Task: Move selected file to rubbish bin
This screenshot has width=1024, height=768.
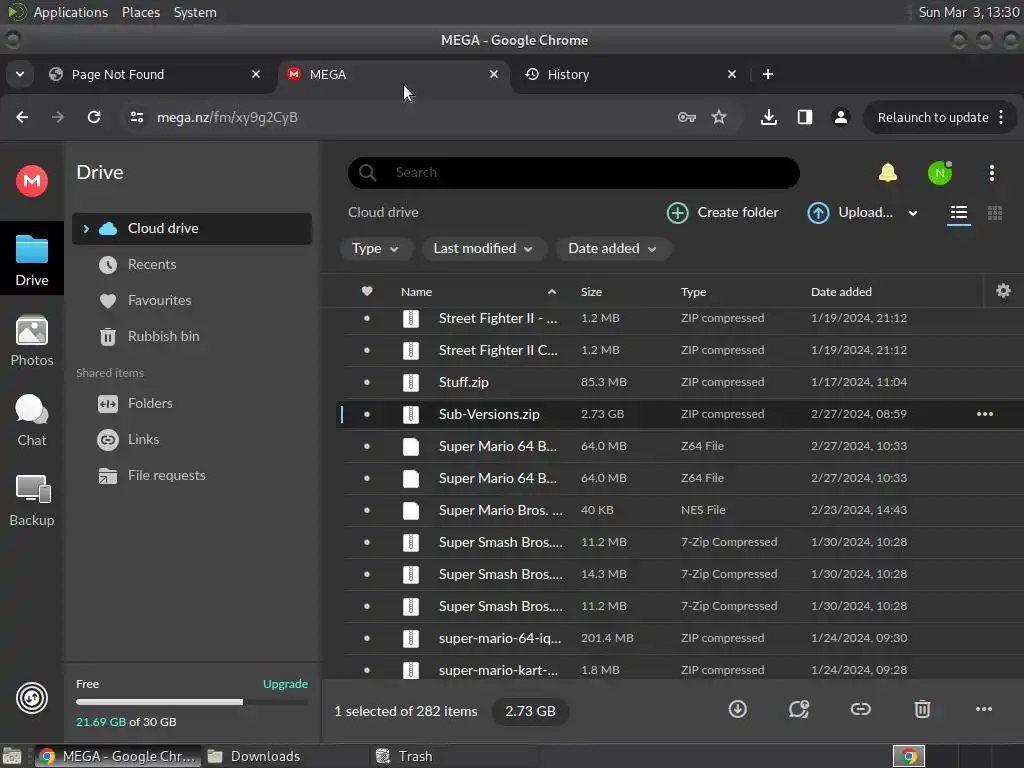Action: [922, 709]
